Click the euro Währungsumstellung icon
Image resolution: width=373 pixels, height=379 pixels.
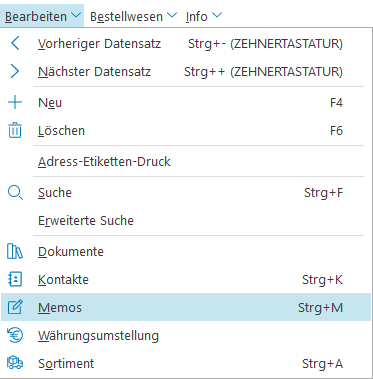coord(15,335)
